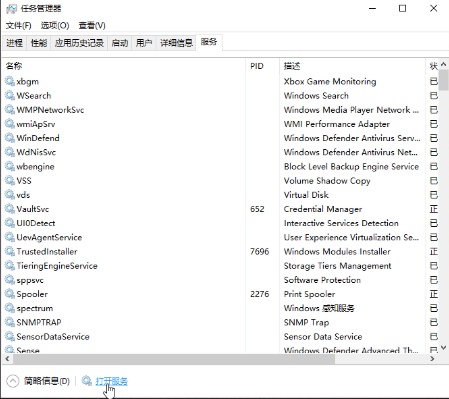Viewport: 449px width, 399px height.
Task: Click the SNMPTRAP service gear icon
Action: [10, 322]
